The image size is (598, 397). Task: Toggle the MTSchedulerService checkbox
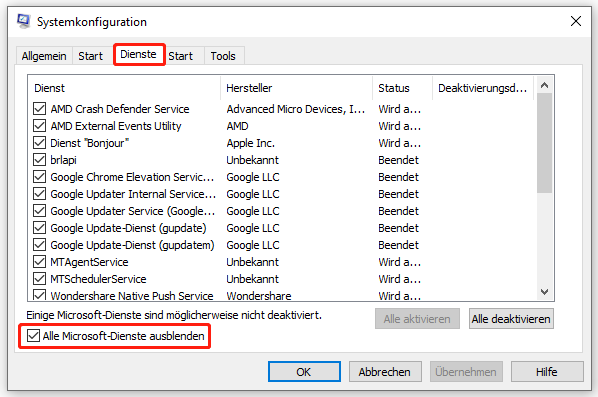40,279
